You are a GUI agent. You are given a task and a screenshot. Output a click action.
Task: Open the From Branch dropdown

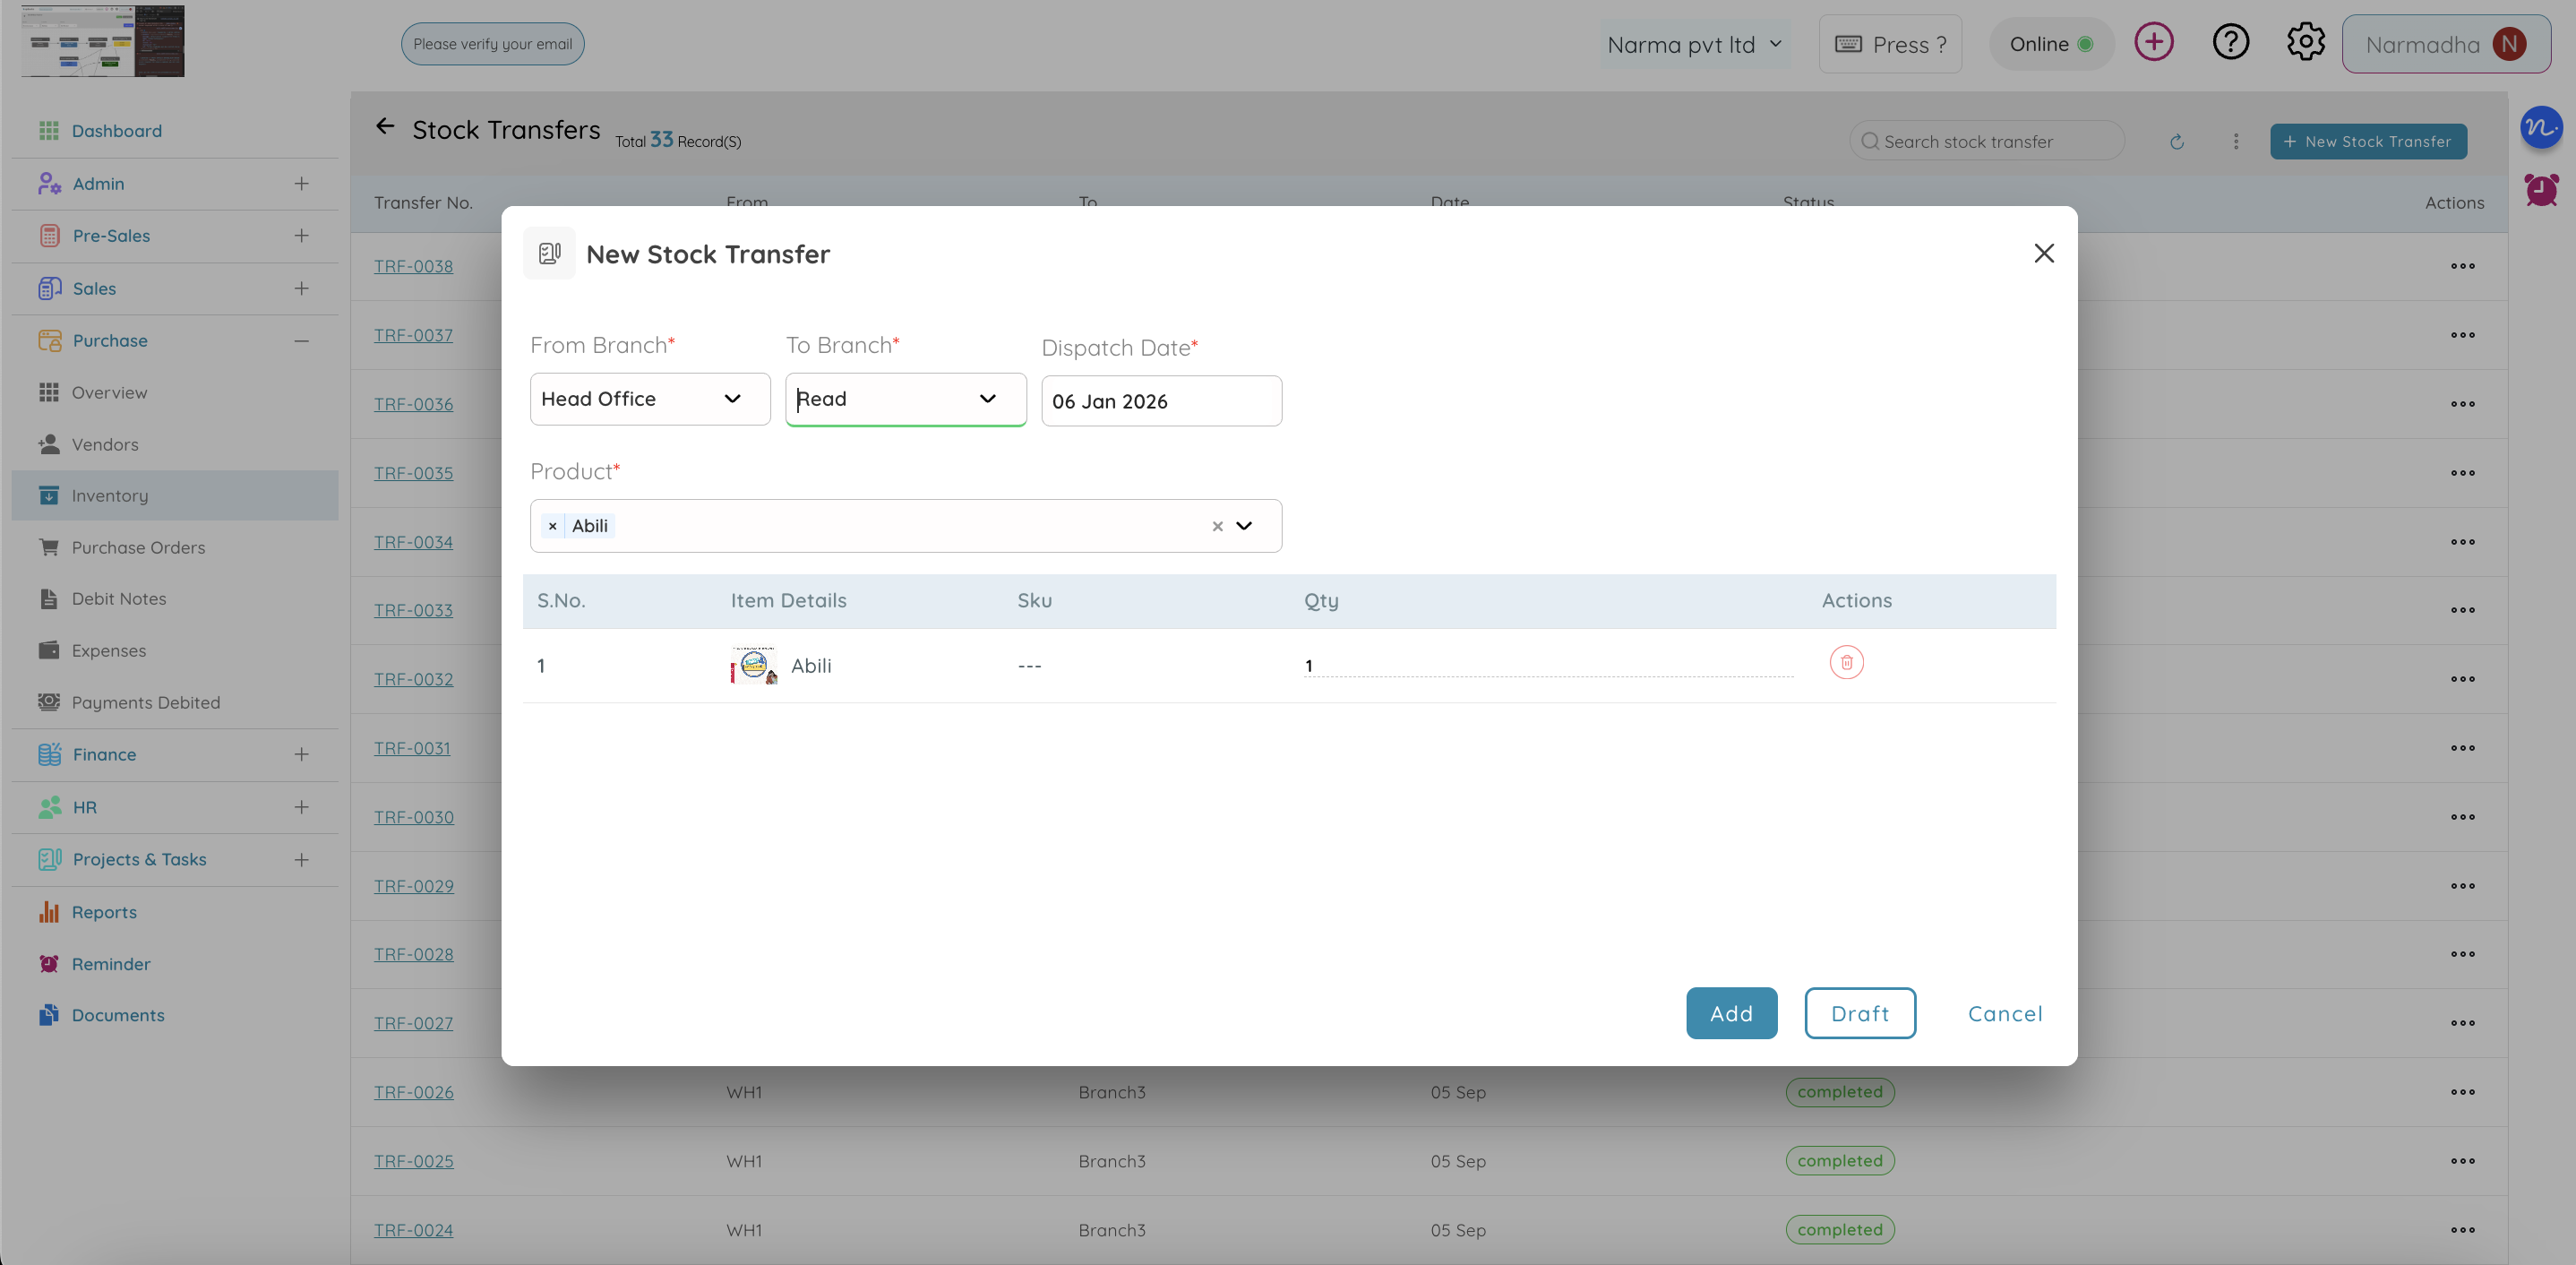click(650, 399)
